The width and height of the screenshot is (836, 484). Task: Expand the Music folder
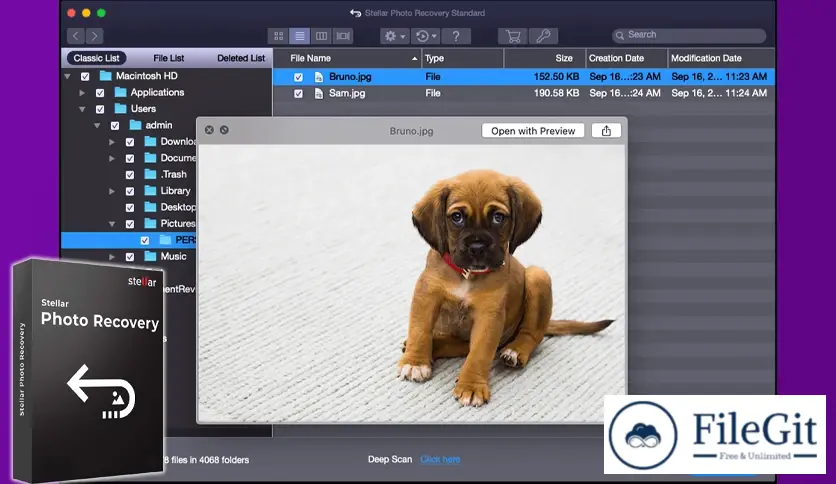[112, 257]
